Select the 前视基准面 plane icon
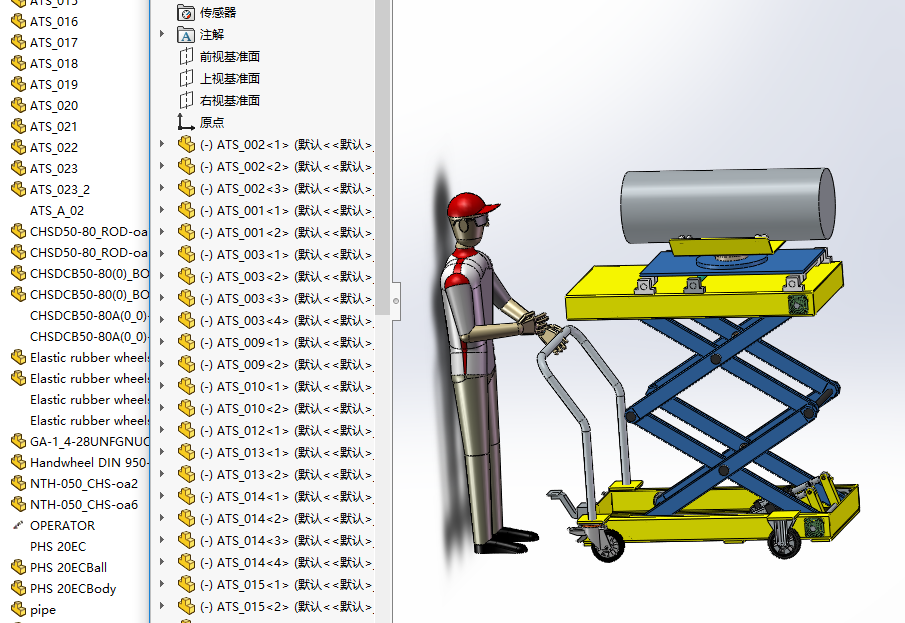The height and width of the screenshot is (623, 905). point(186,57)
